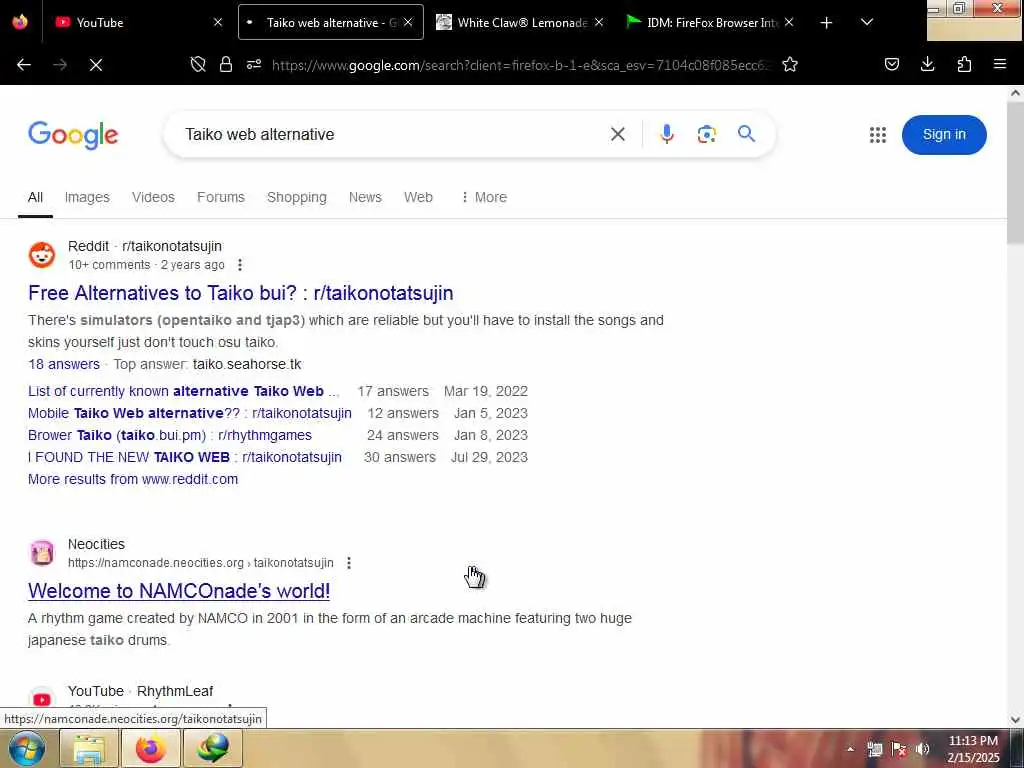Close the Taiko web alternative tab
The image size is (1024, 768).
pos(408,22)
